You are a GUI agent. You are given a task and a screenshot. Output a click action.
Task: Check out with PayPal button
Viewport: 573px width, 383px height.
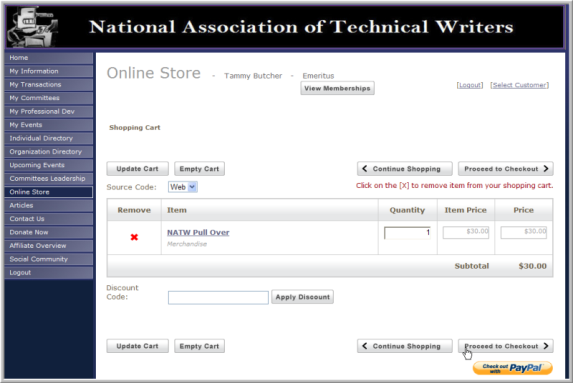[513, 368]
